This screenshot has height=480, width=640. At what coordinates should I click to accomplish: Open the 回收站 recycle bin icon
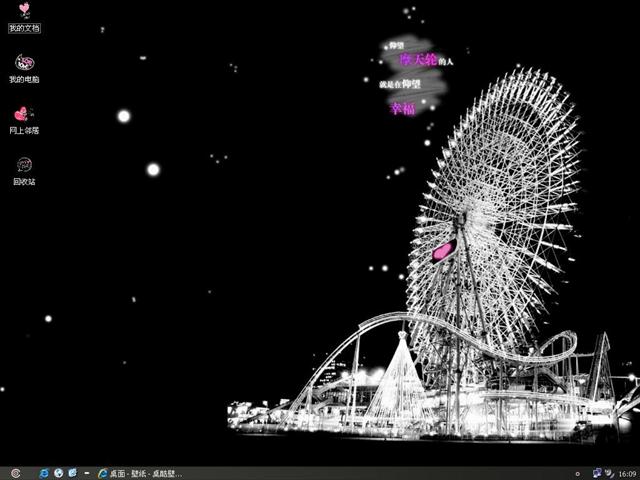[24, 165]
